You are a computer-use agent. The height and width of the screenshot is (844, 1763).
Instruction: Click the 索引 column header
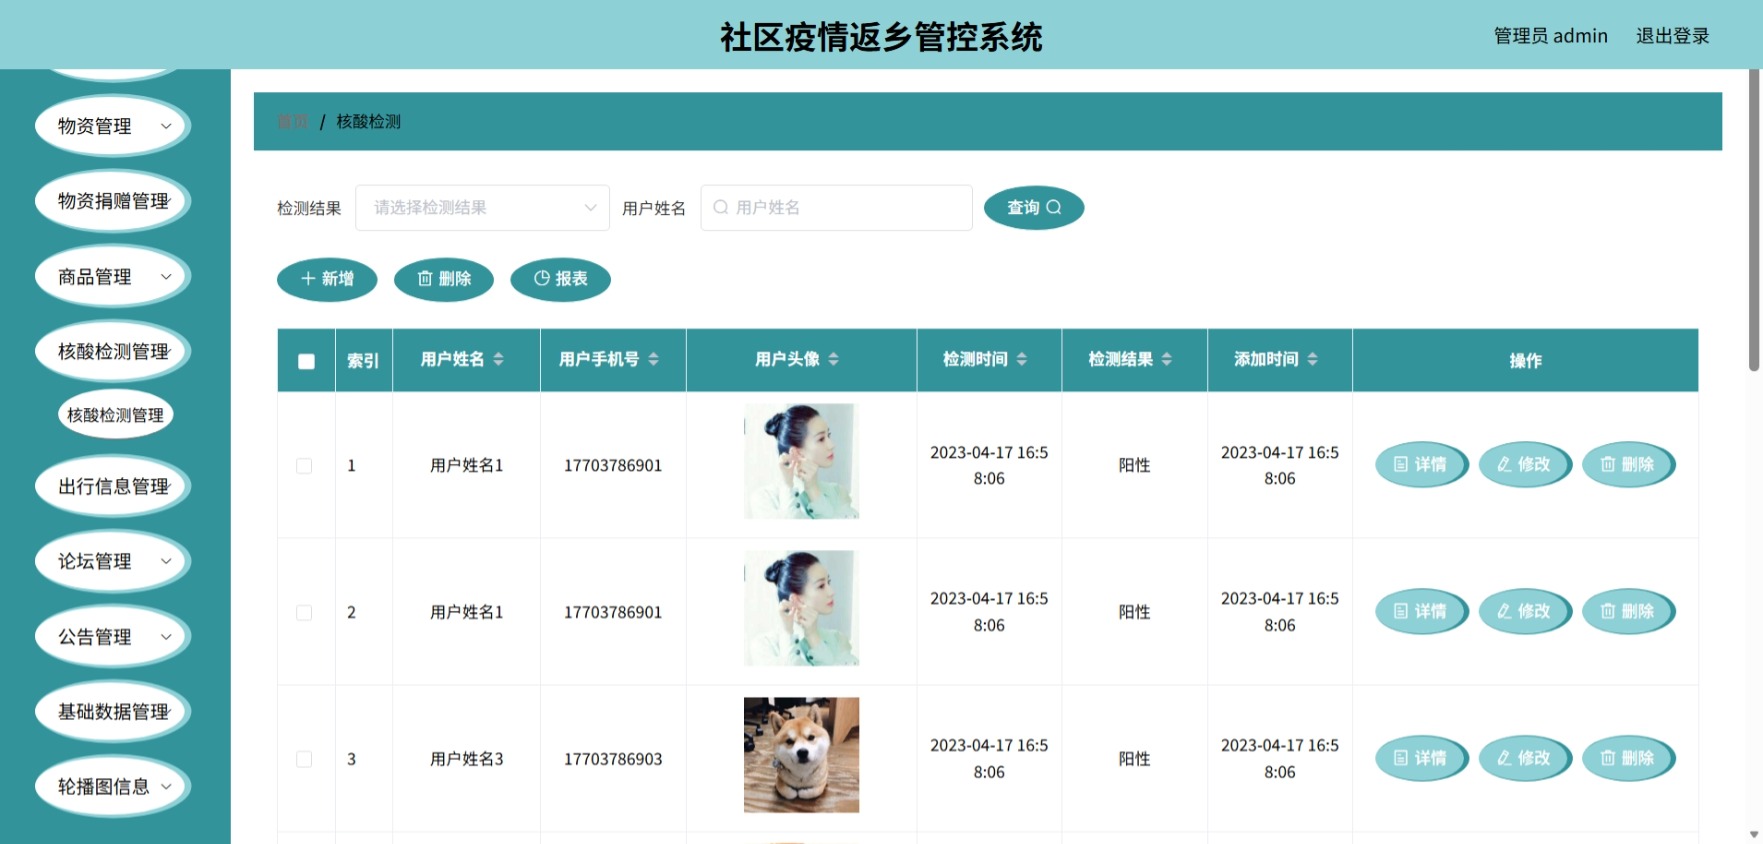[363, 361]
